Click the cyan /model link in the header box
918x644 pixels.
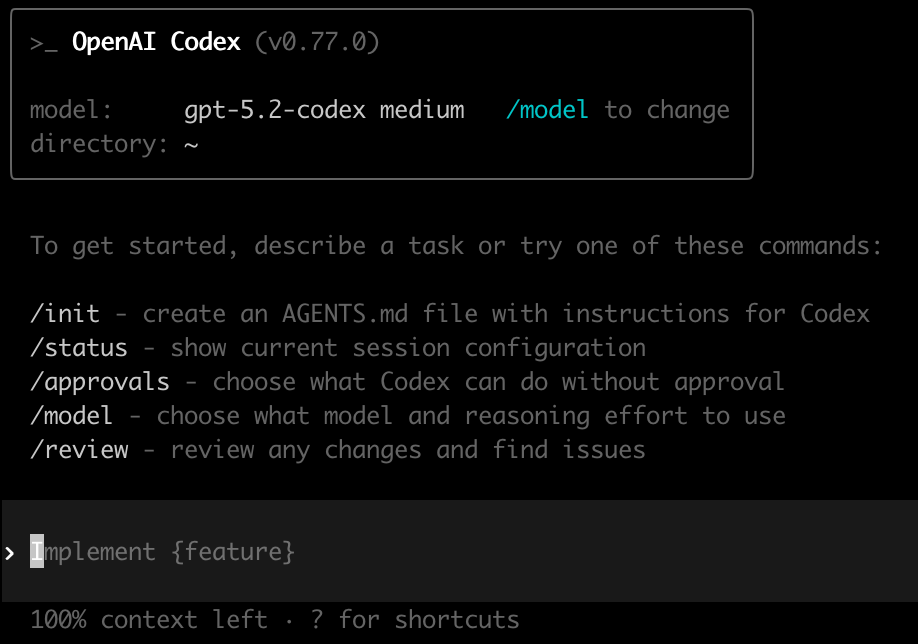click(x=547, y=110)
